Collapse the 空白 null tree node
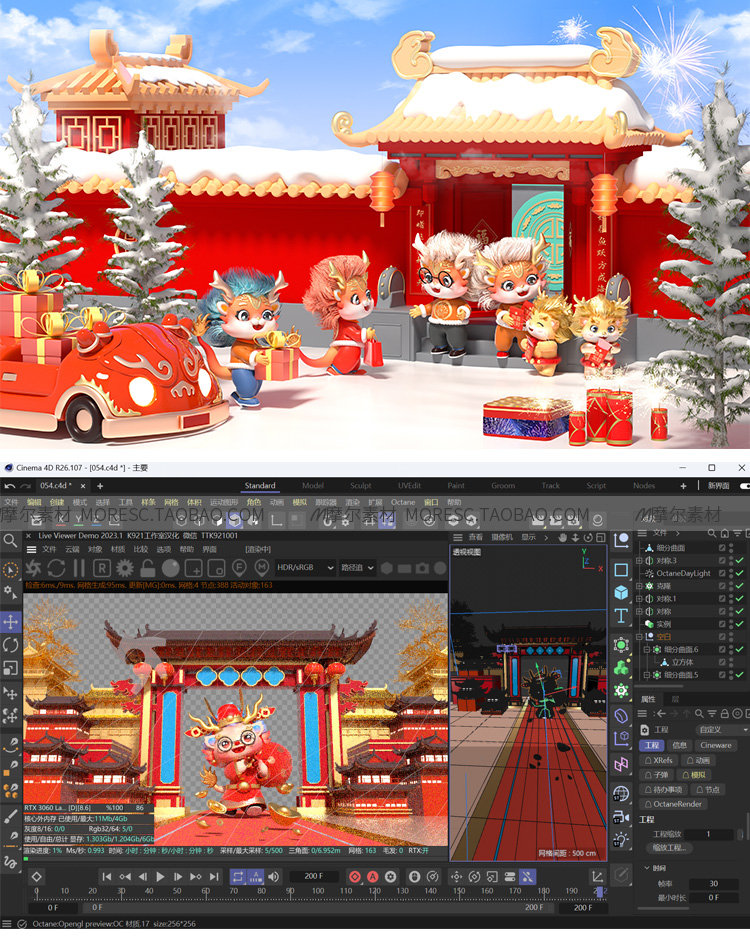Screen dimensions: 750x937 [x=639, y=636]
